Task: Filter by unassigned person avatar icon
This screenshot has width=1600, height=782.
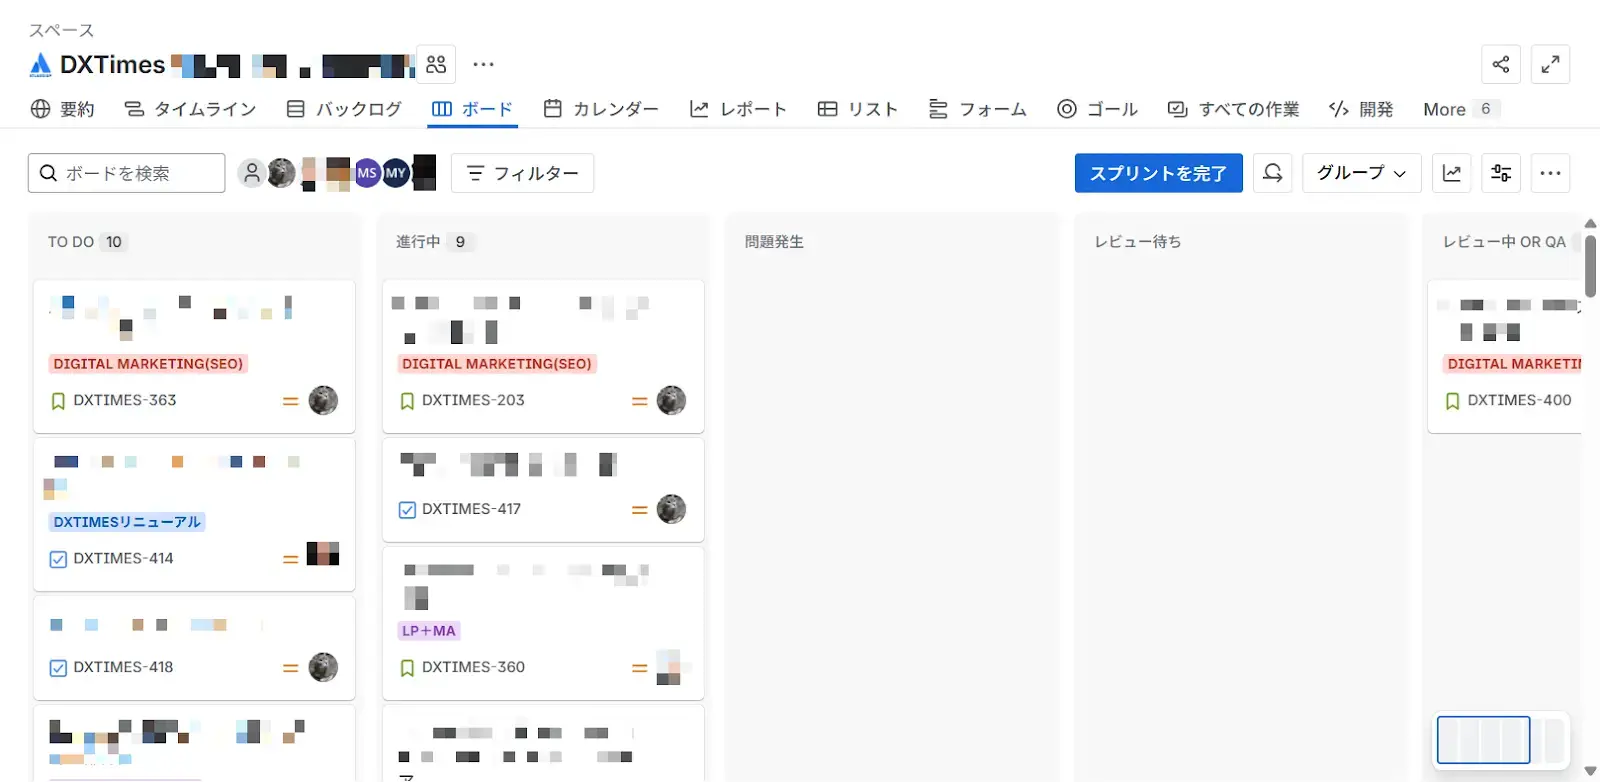Action: [x=252, y=173]
